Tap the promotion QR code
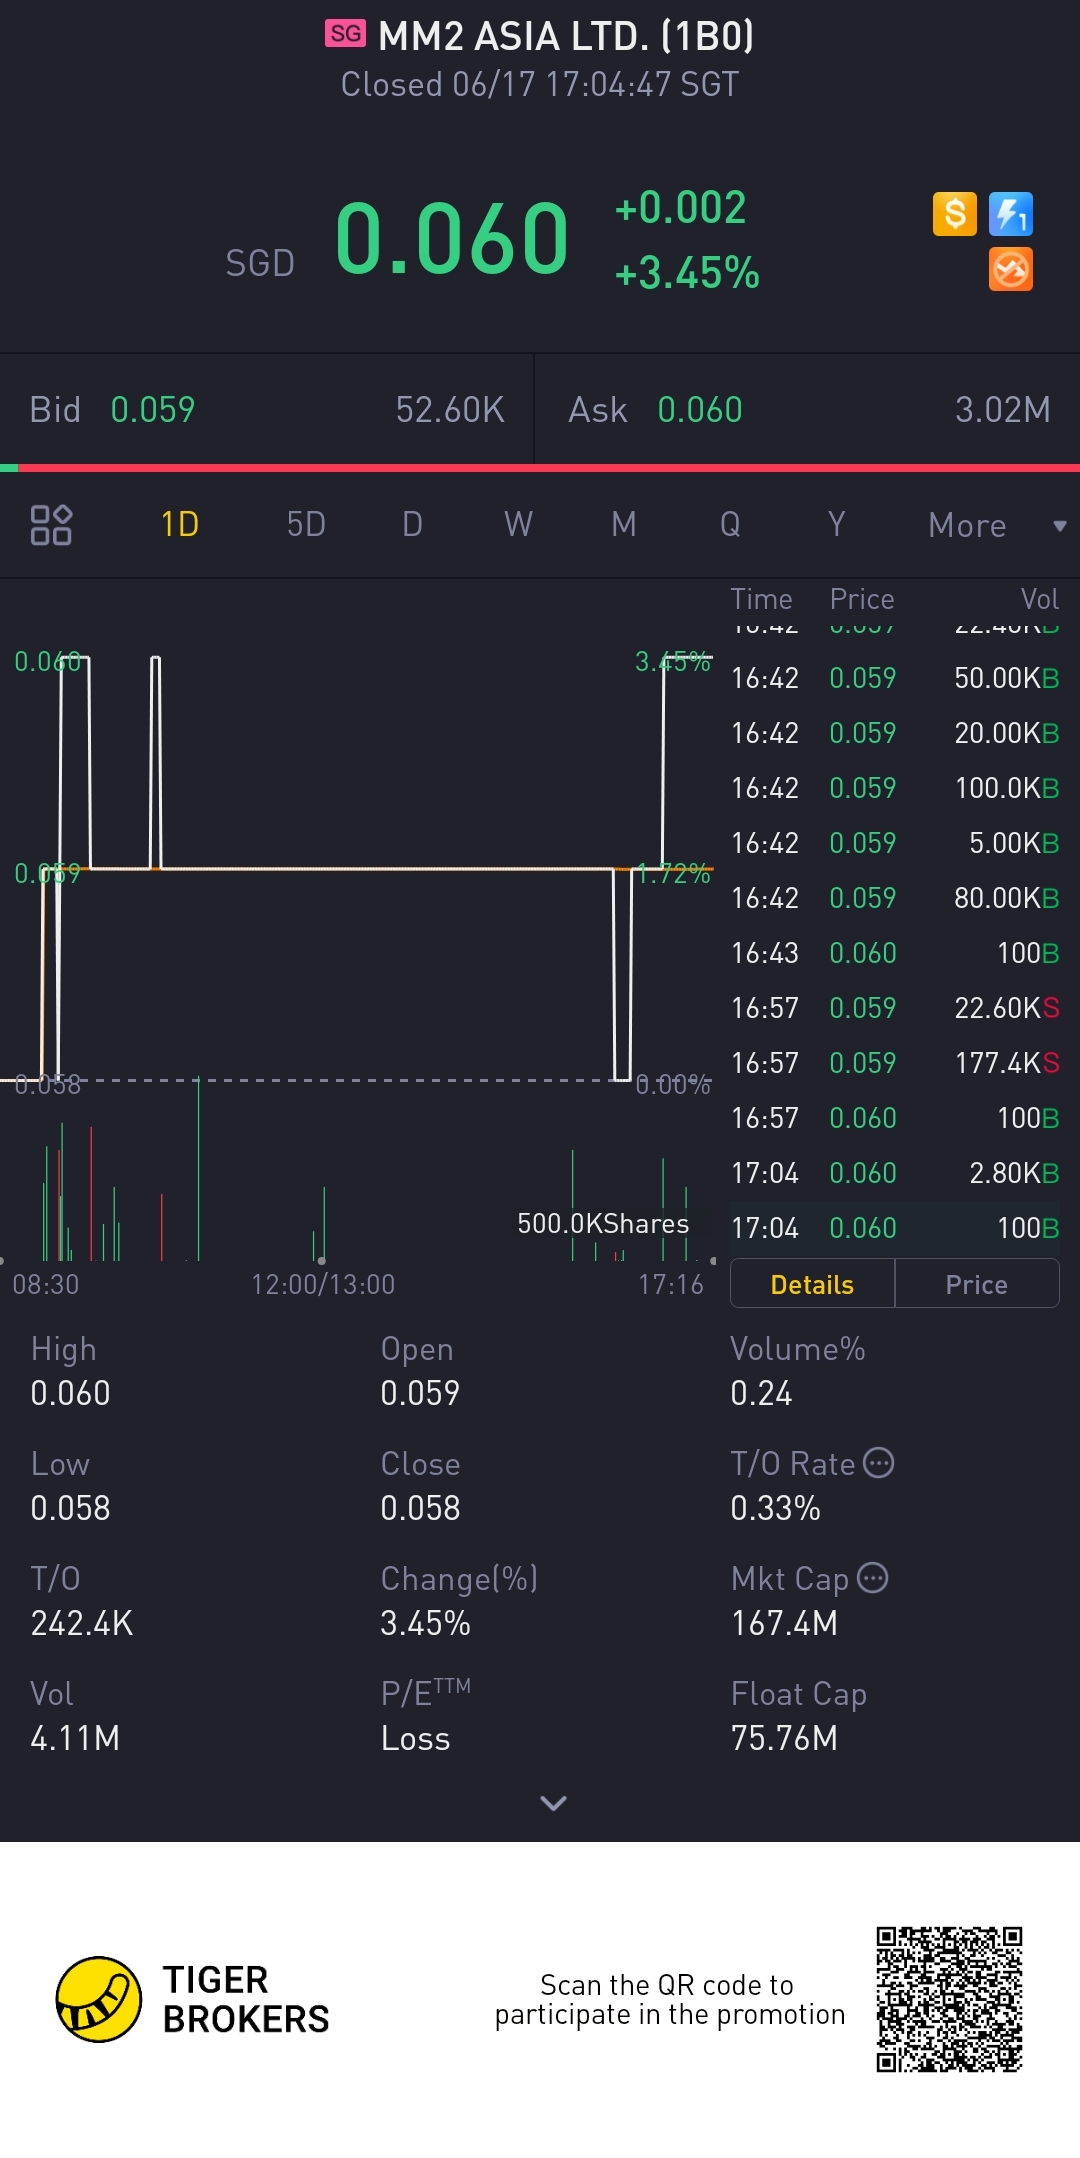Viewport: 1080px width, 2158px height. coord(949,1999)
